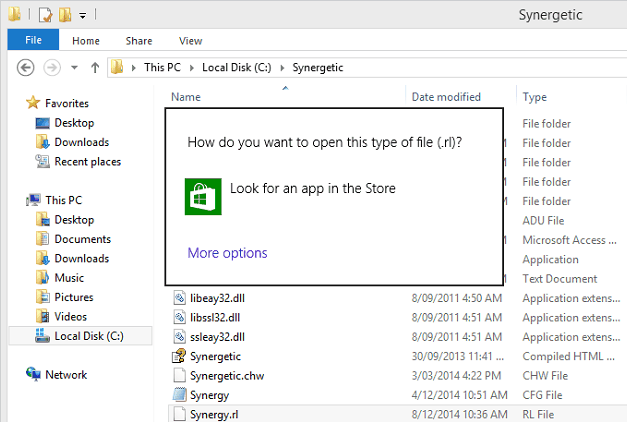Open Documents under This PC
This screenshot has width=627, height=422.
82,239
